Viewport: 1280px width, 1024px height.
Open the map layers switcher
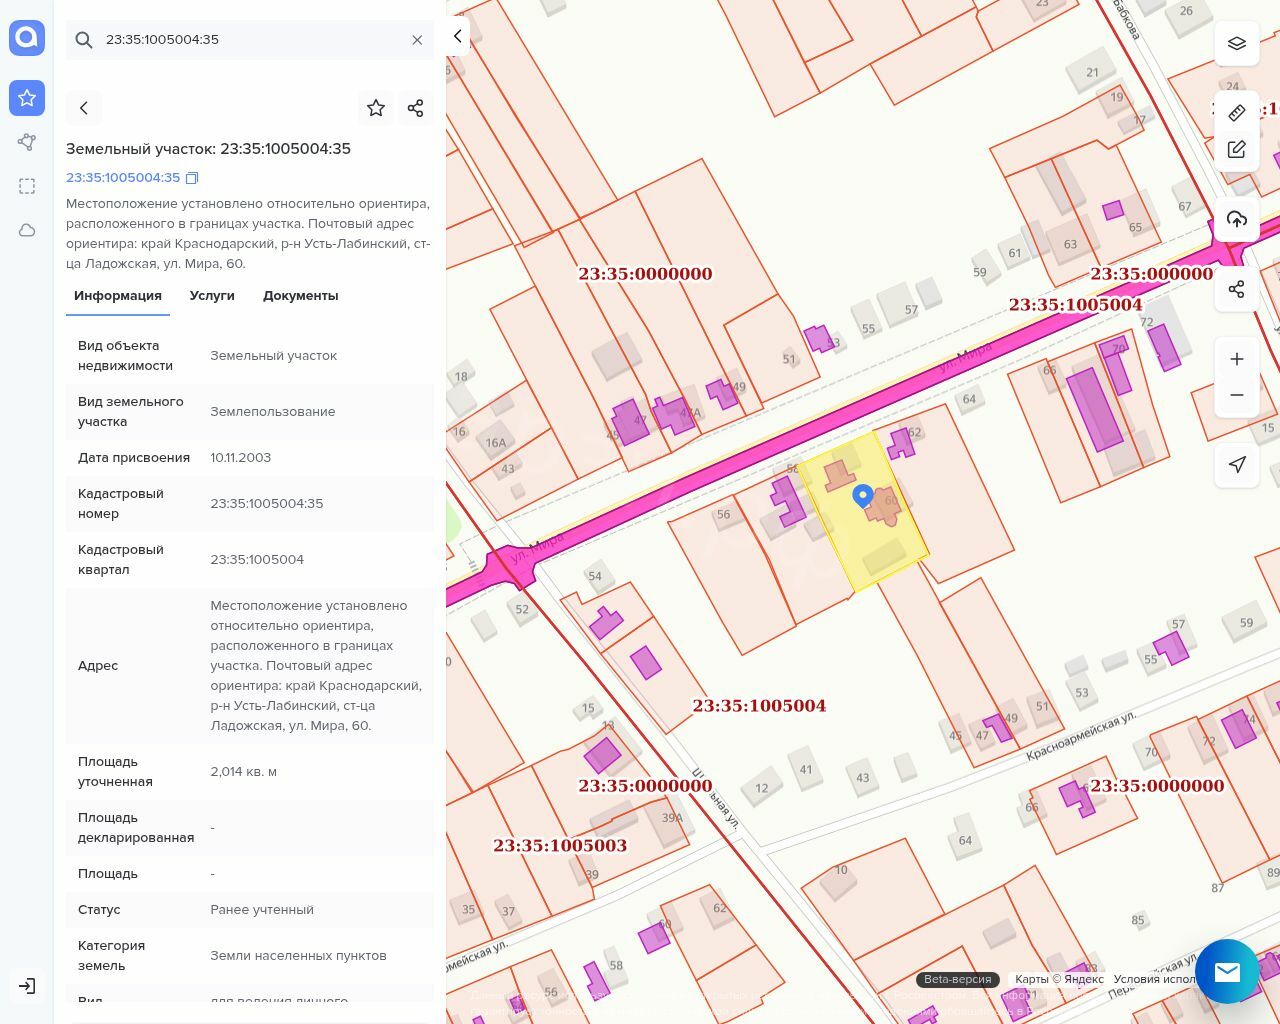tap(1237, 44)
